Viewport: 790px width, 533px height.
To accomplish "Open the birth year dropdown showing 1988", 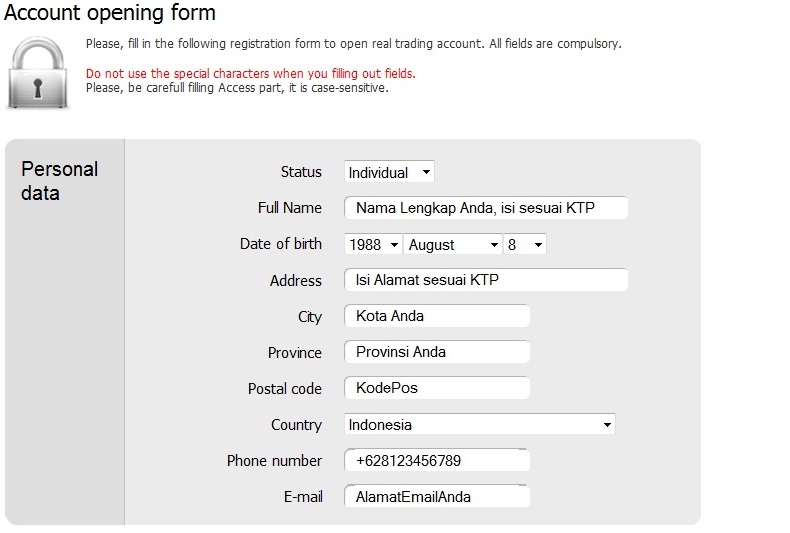I will [373, 244].
